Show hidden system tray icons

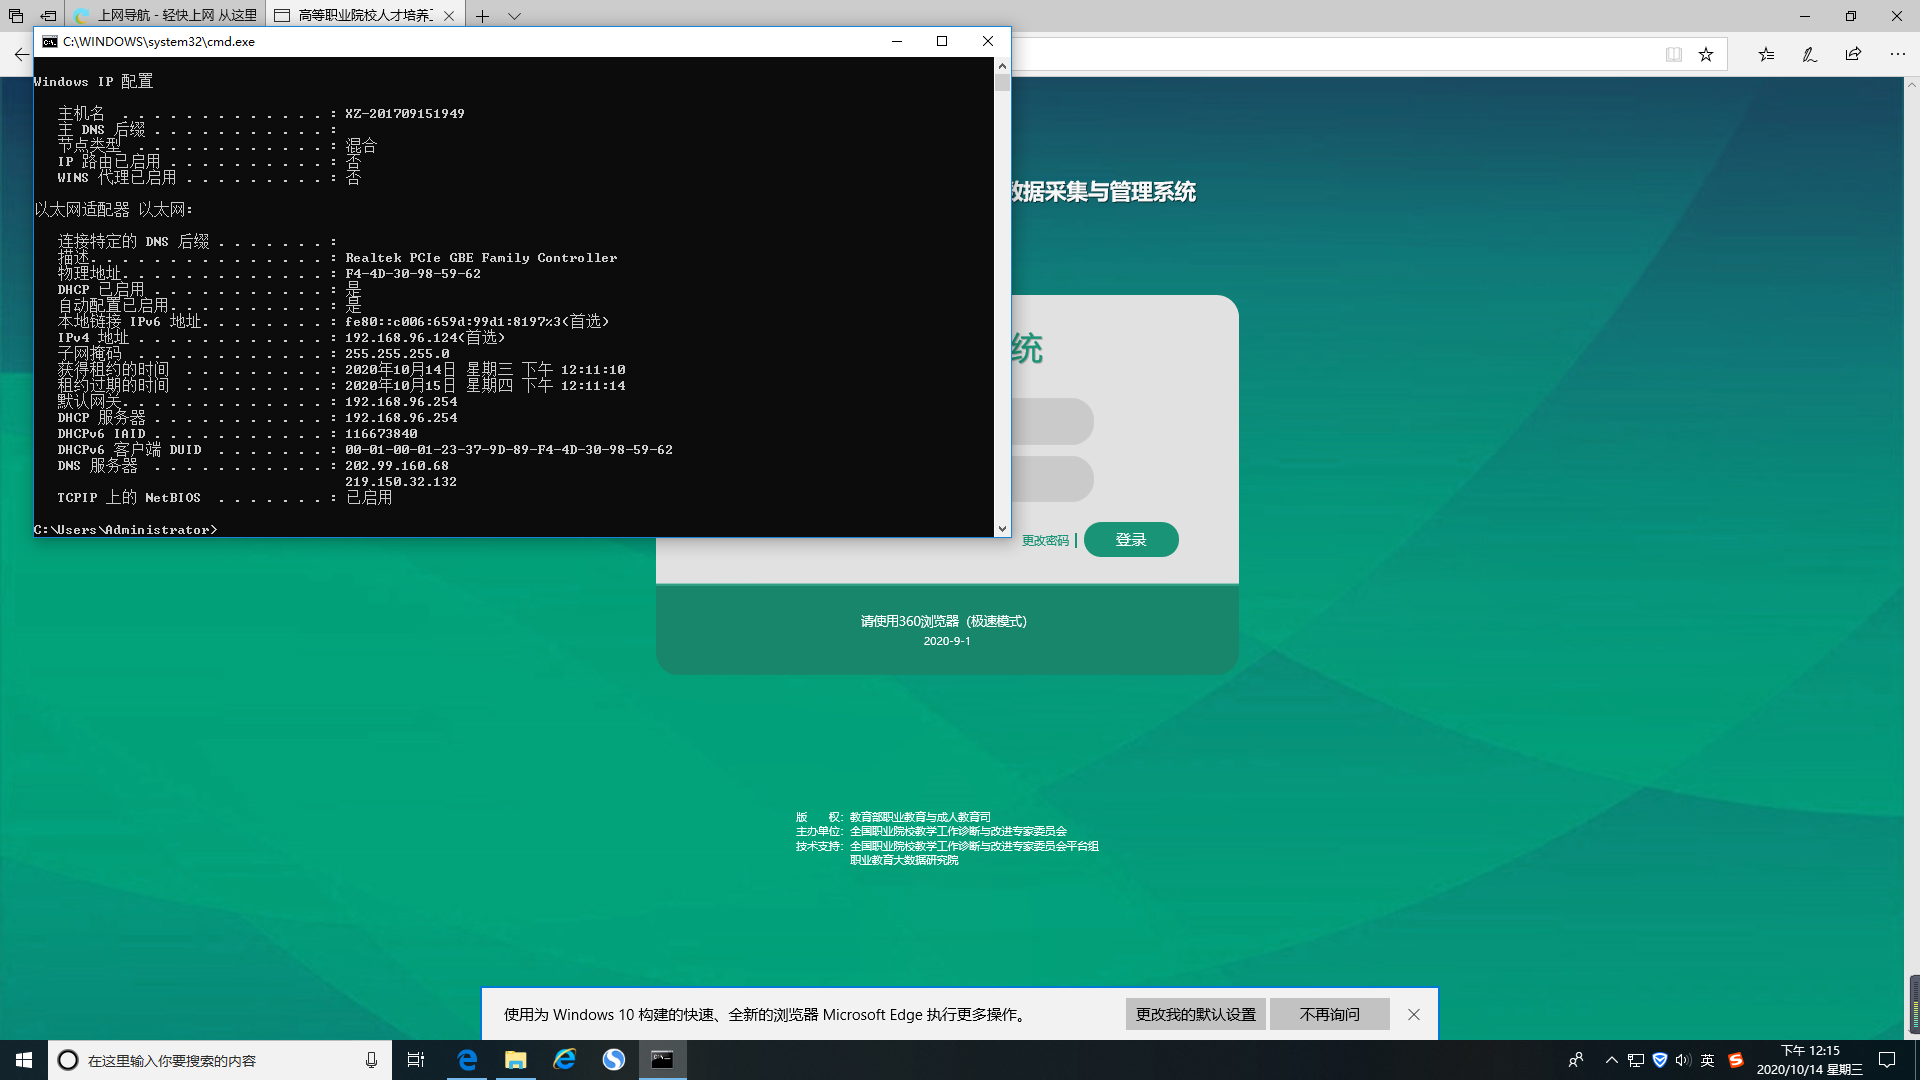[x=1611, y=1060]
